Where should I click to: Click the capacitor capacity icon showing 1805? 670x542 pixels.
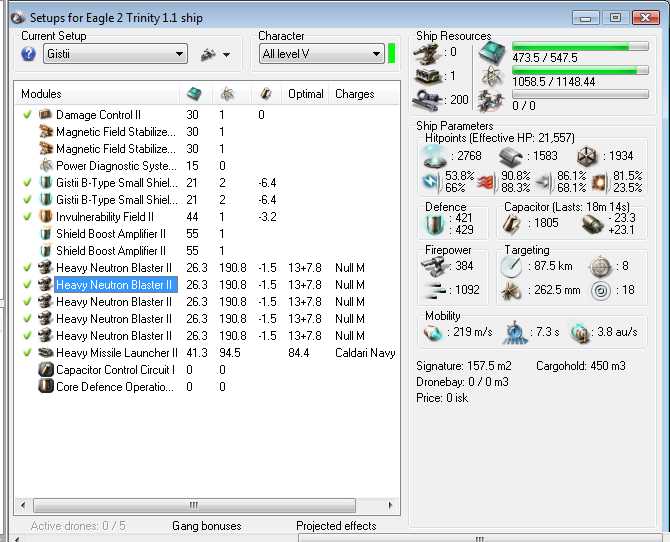tap(511, 224)
